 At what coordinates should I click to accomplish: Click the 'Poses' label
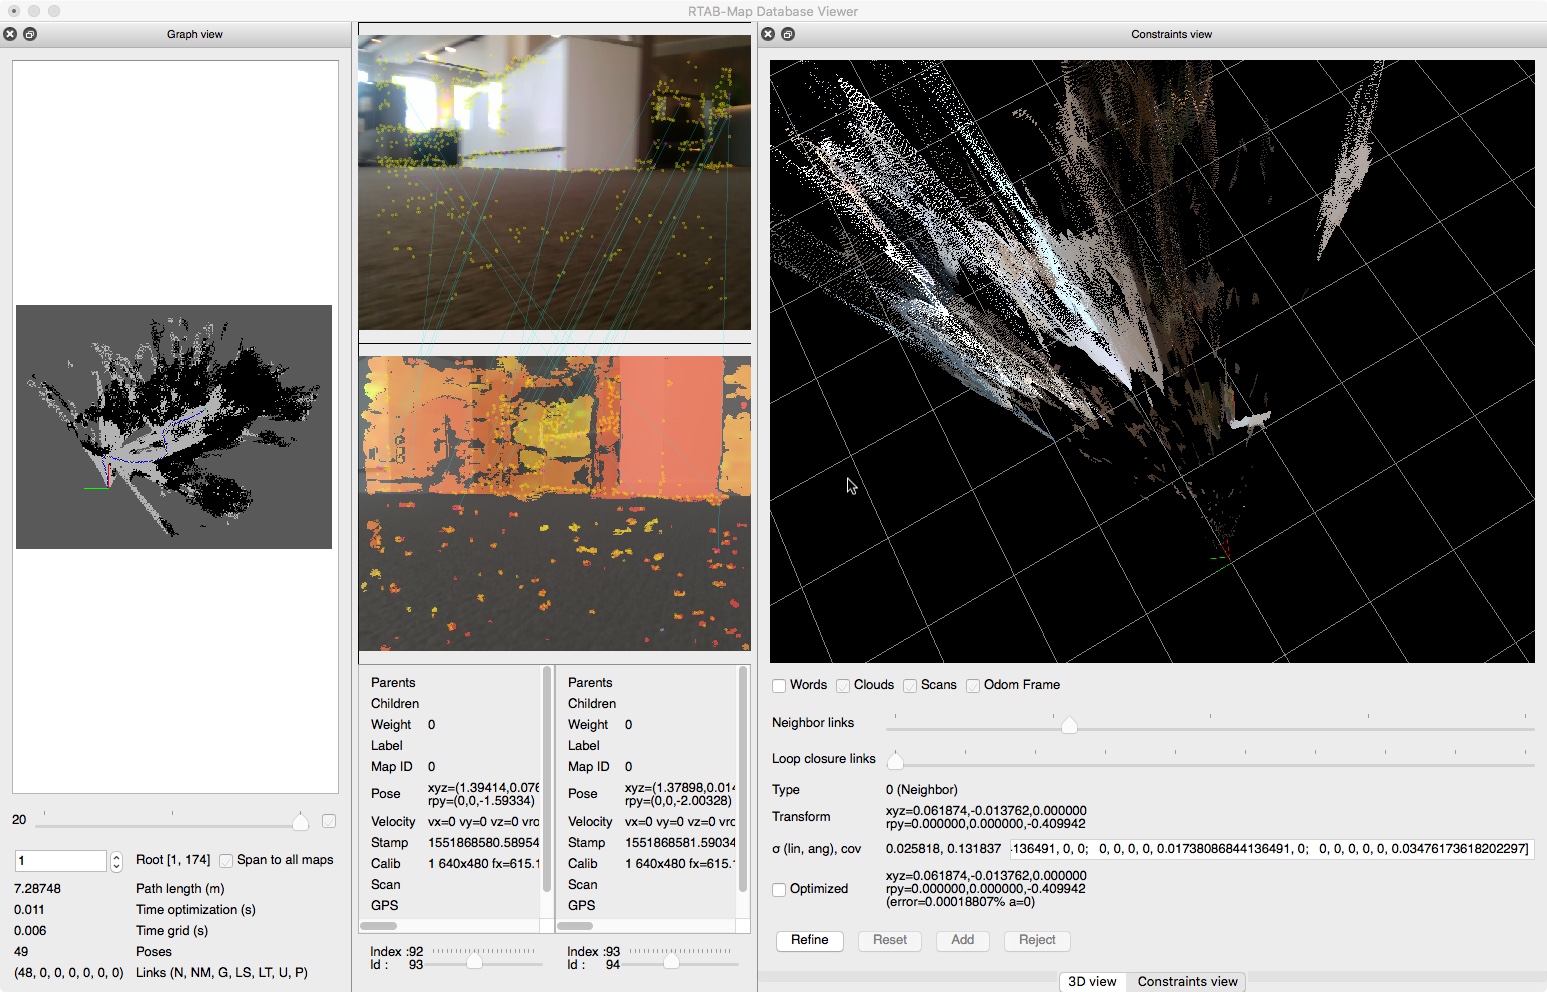pos(154,952)
